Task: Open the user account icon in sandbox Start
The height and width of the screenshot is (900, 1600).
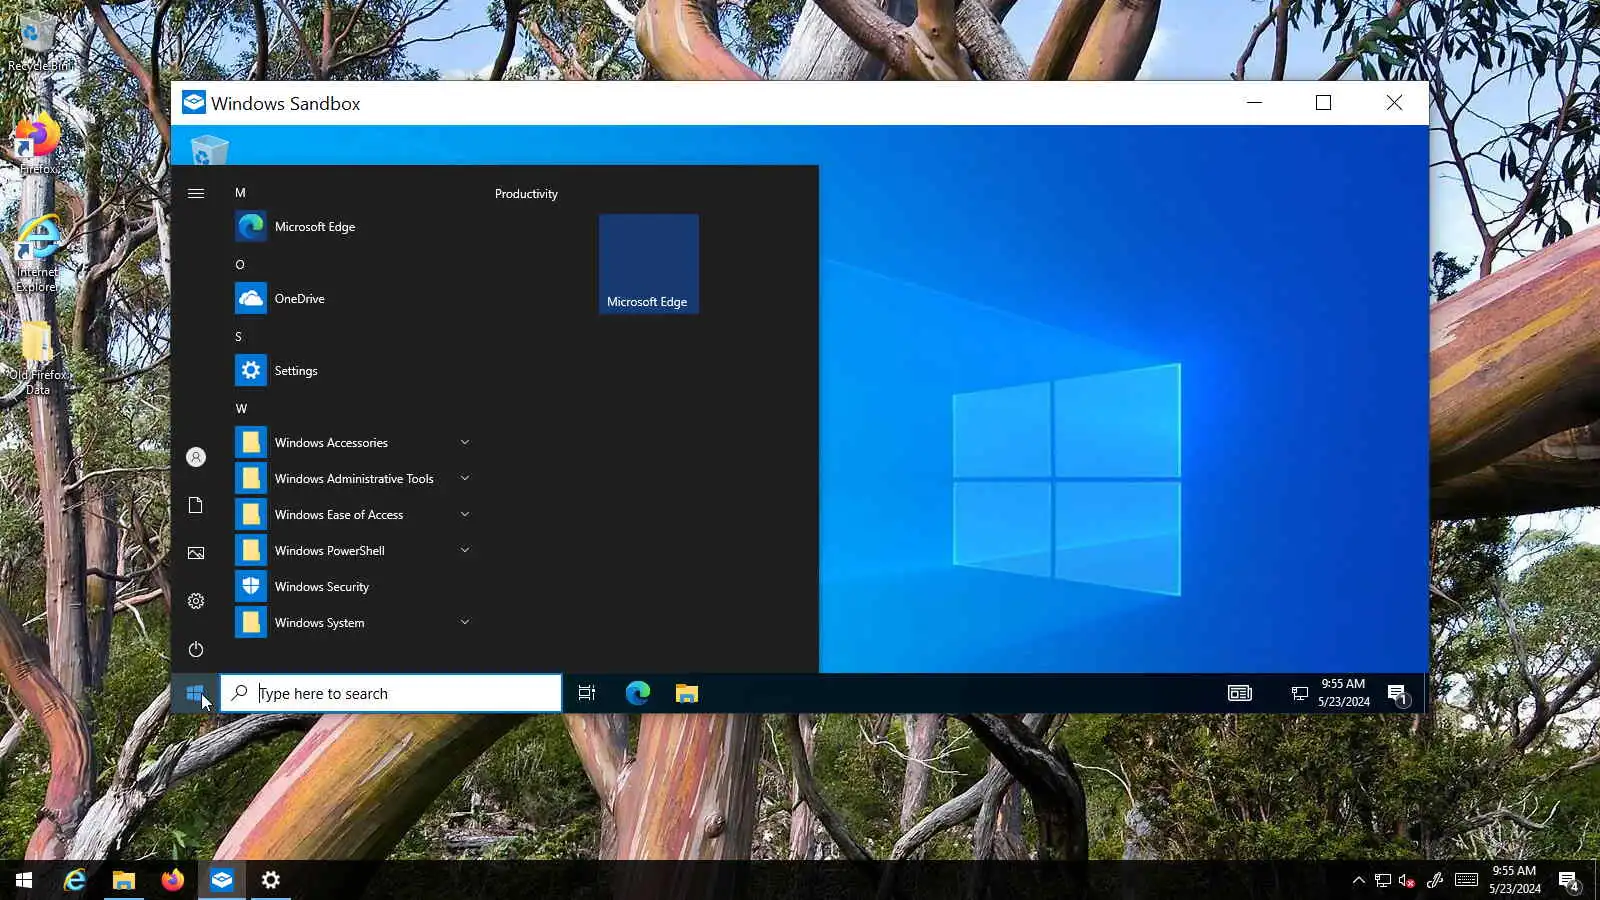Action: (196, 457)
